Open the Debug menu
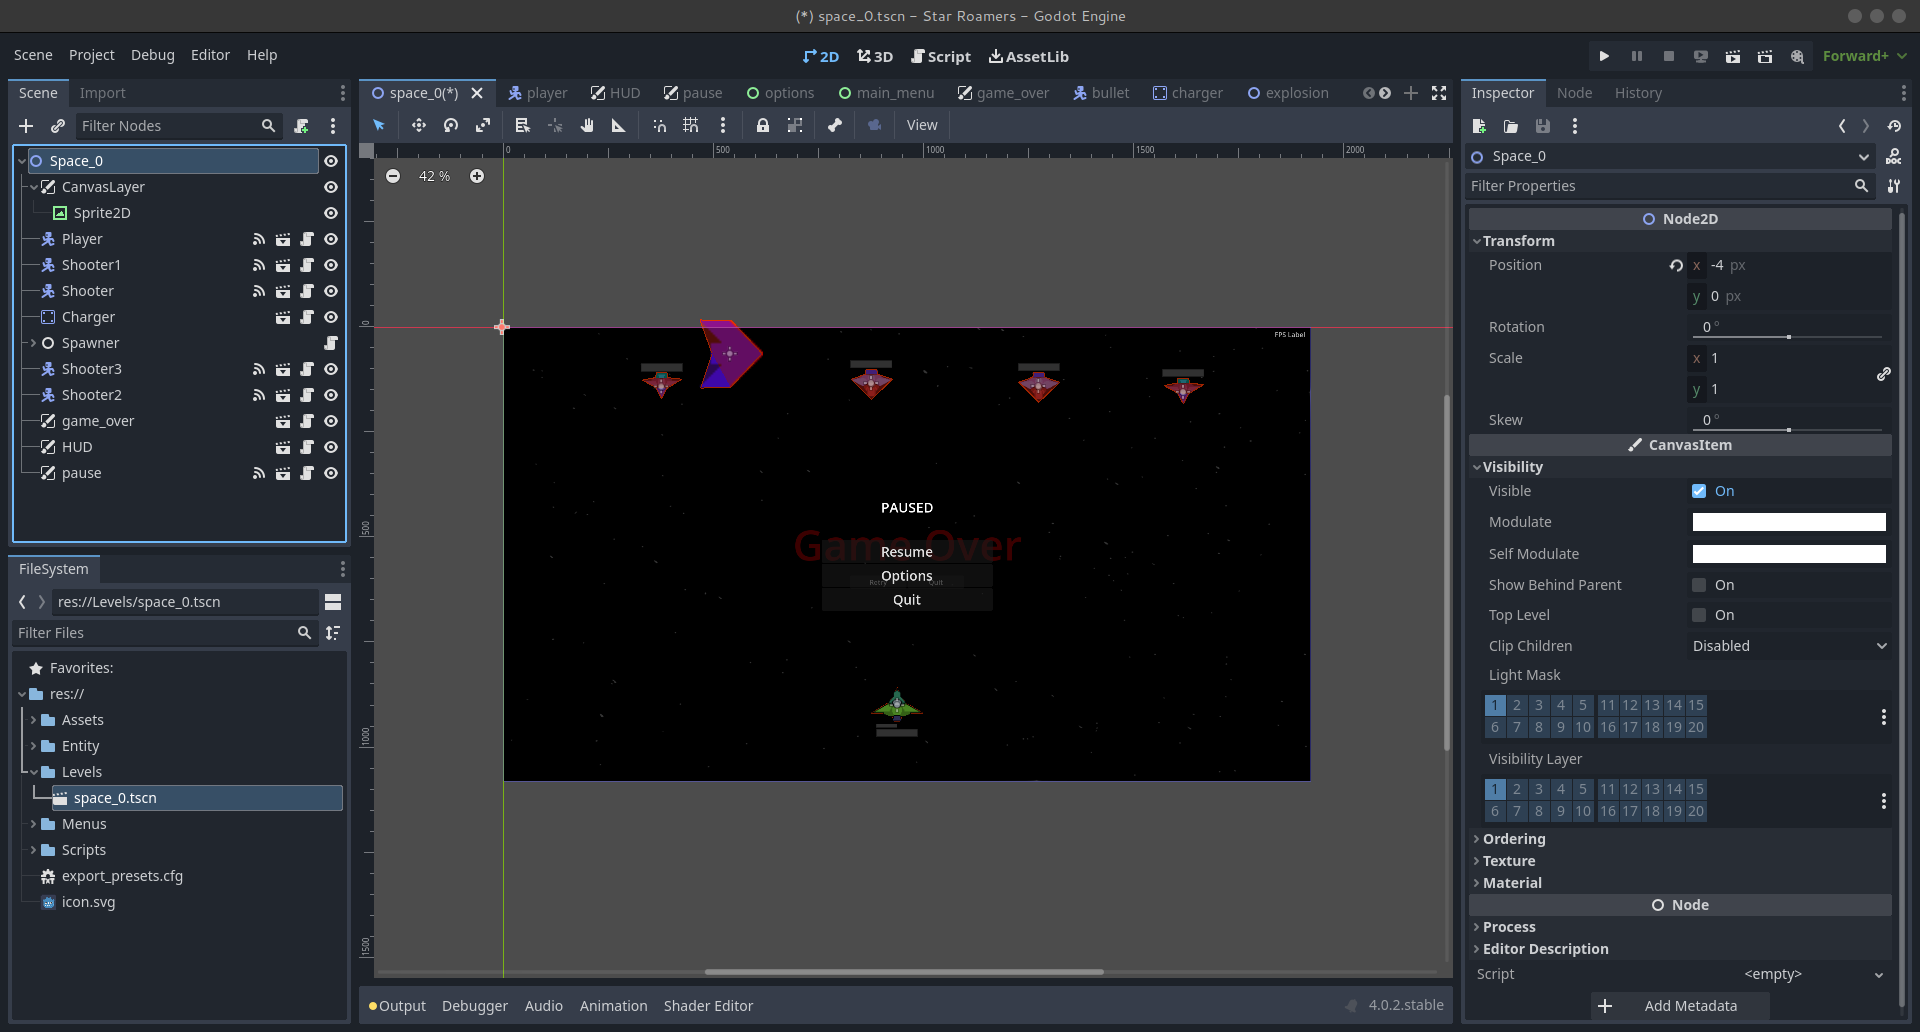This screenshot has width=1920, height=1032. 152,55
